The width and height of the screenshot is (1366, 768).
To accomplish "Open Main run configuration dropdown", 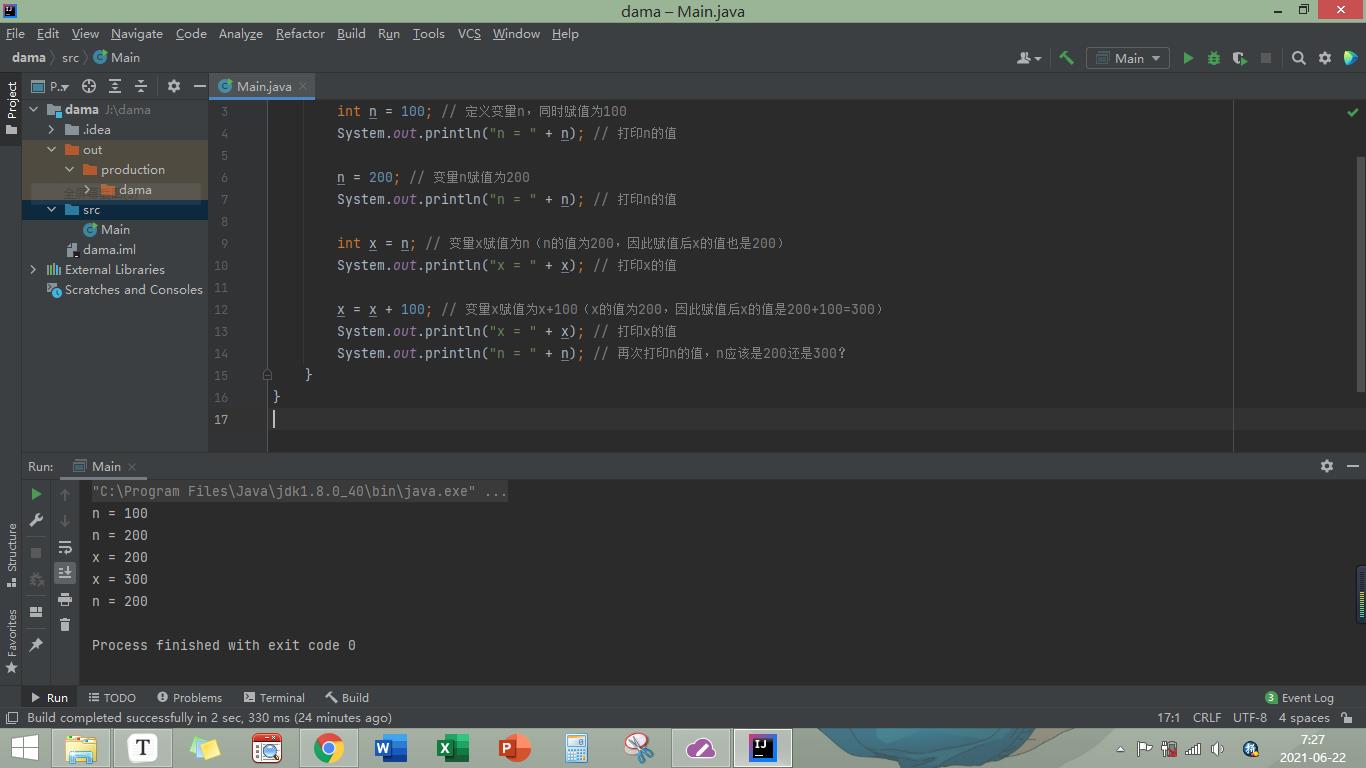I will pyautogui.click(x=1128, y=58).
